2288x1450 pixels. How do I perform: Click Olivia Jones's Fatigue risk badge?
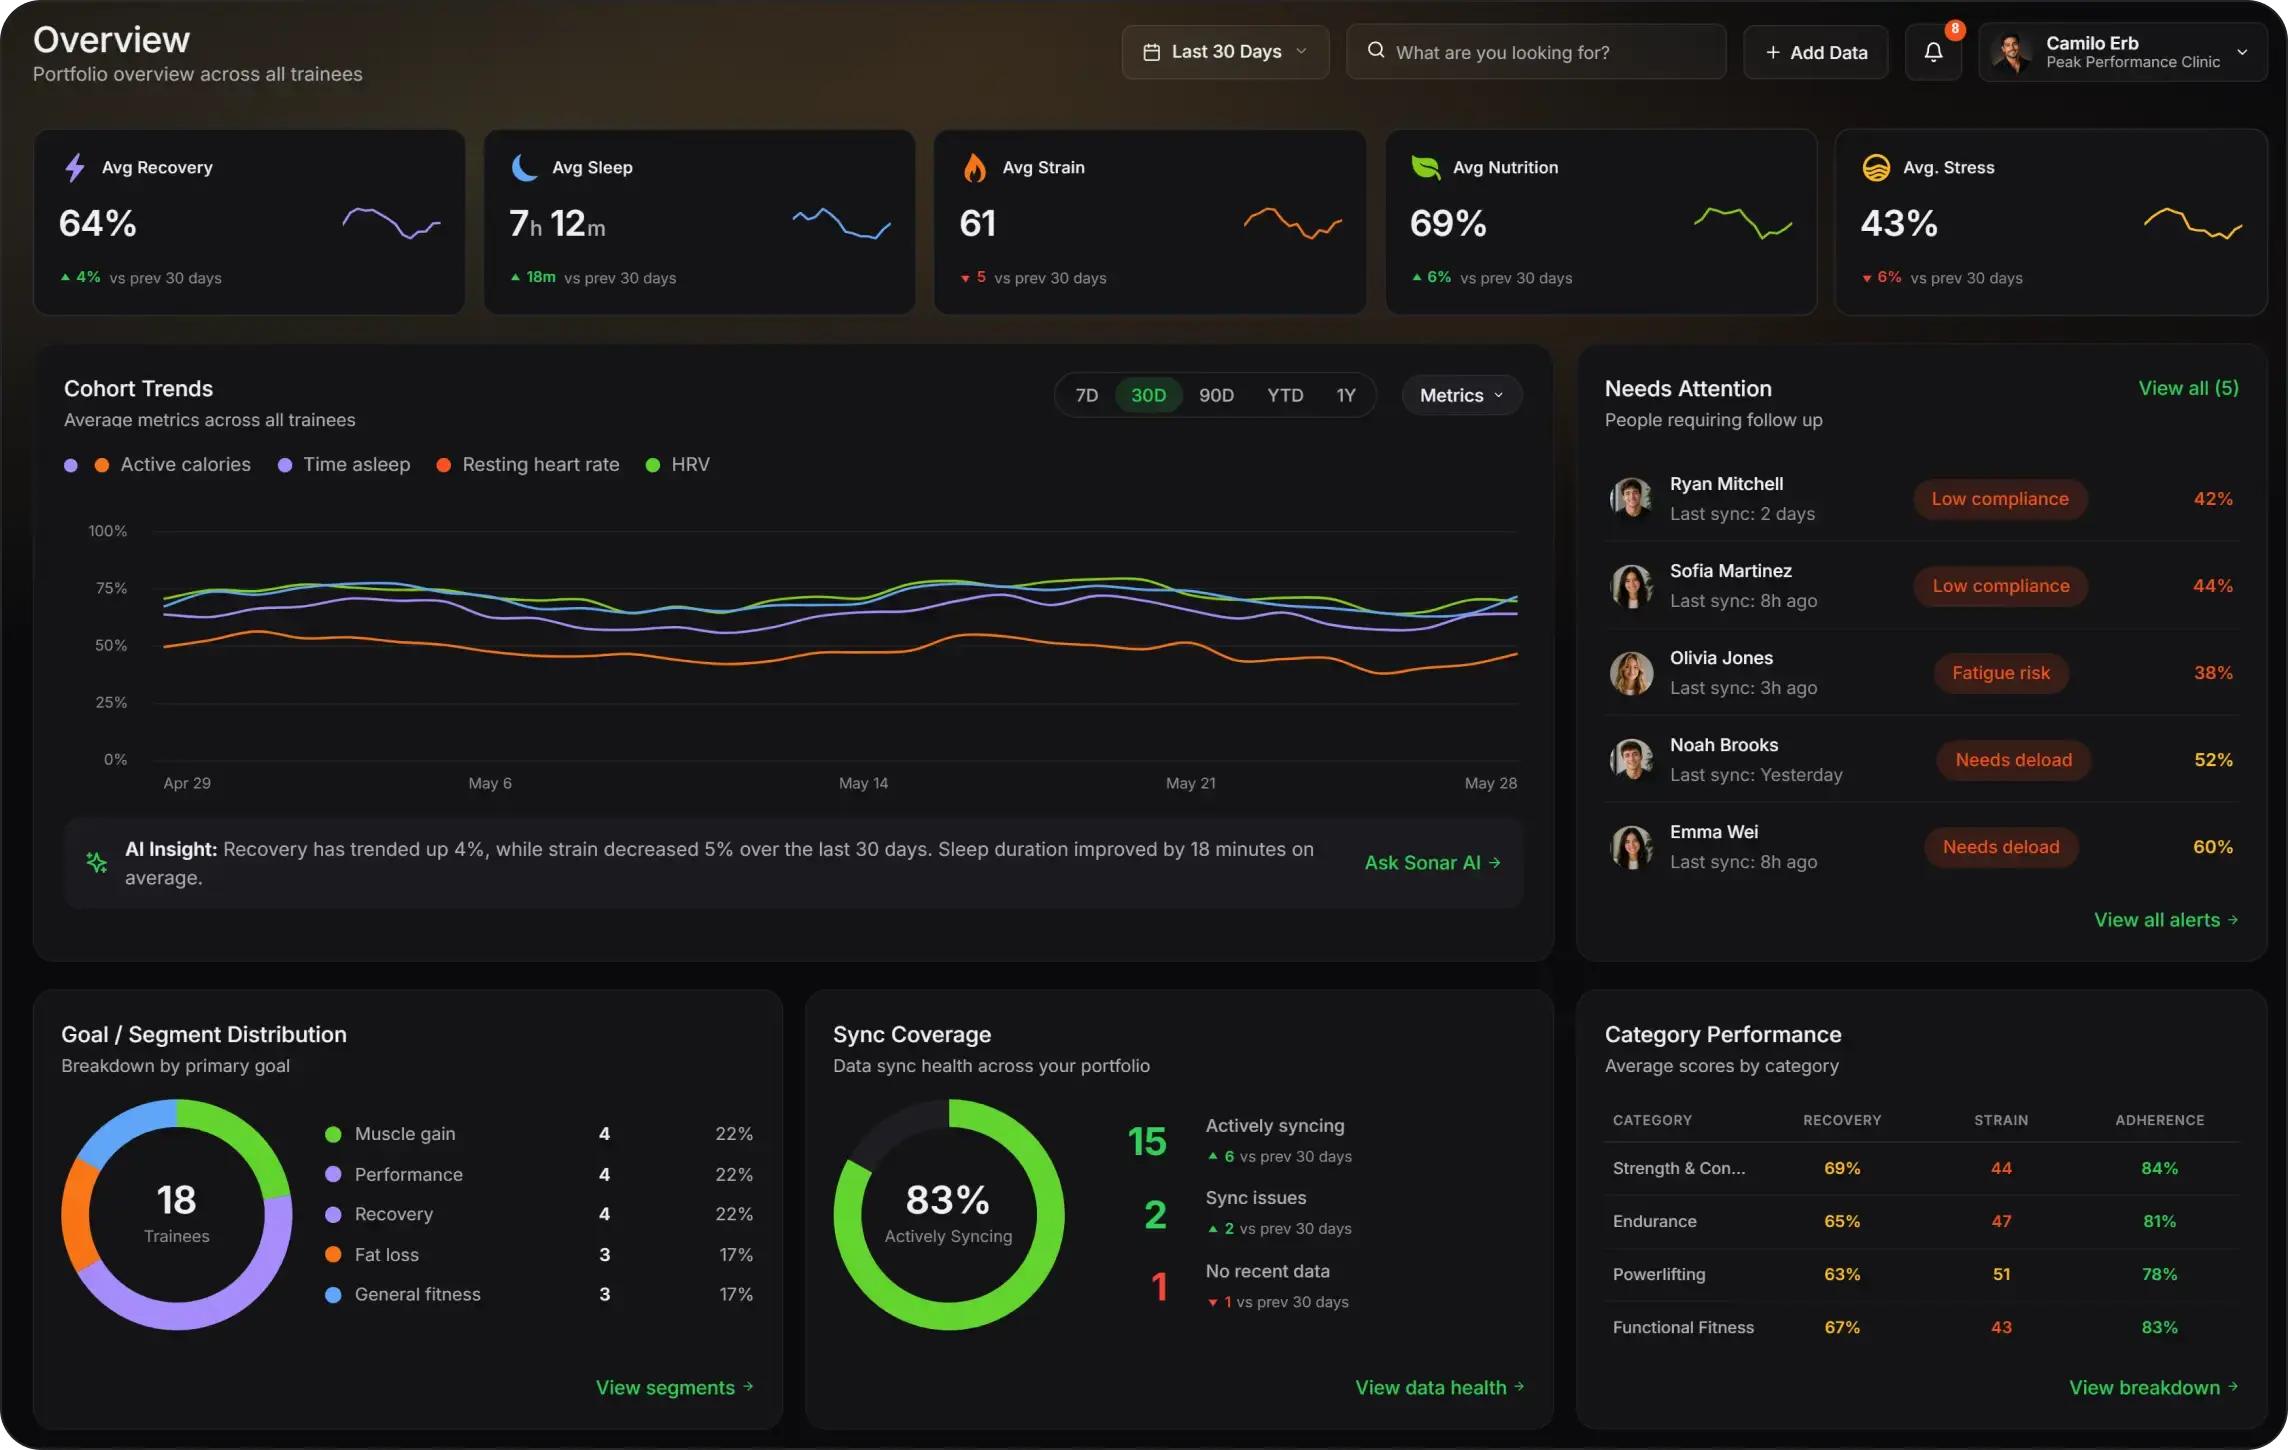[x=2000, y=673]
